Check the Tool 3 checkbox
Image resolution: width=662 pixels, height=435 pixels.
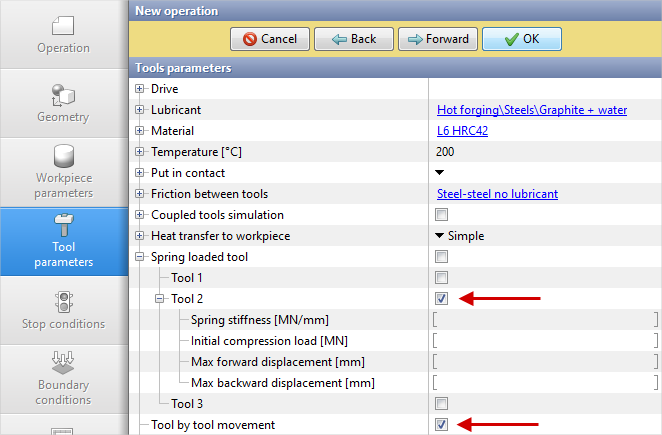click(x=441, y=404)
